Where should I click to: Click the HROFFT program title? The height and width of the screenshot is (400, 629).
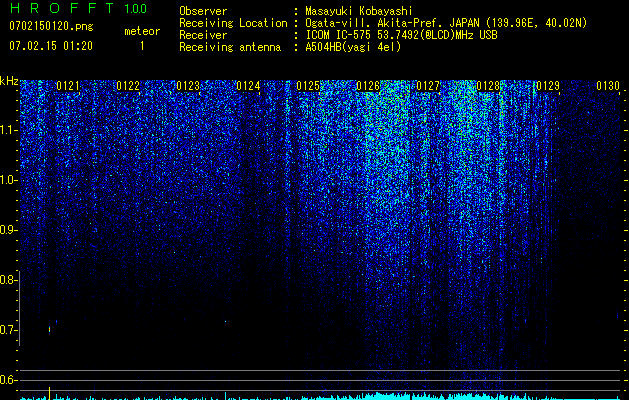click(x=63, y=8)
